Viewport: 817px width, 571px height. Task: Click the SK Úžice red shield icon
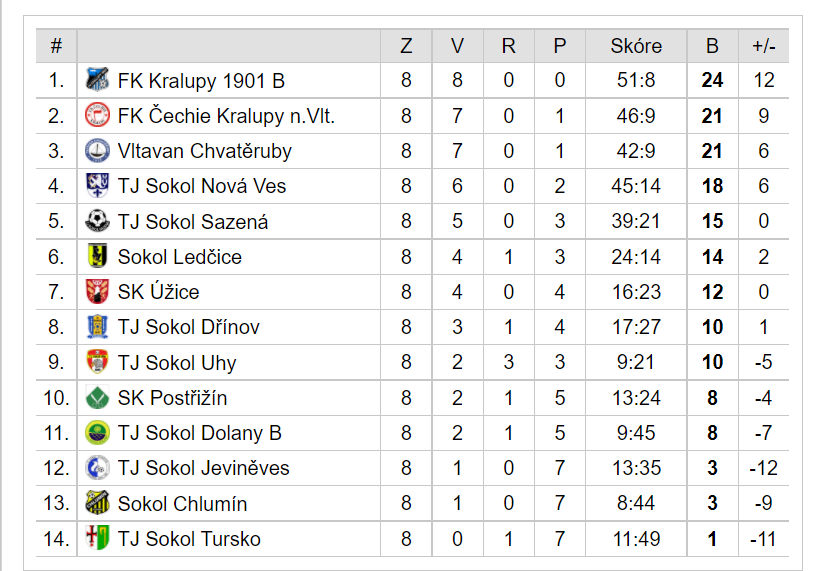pyautogui.click(x=97, y=292)
